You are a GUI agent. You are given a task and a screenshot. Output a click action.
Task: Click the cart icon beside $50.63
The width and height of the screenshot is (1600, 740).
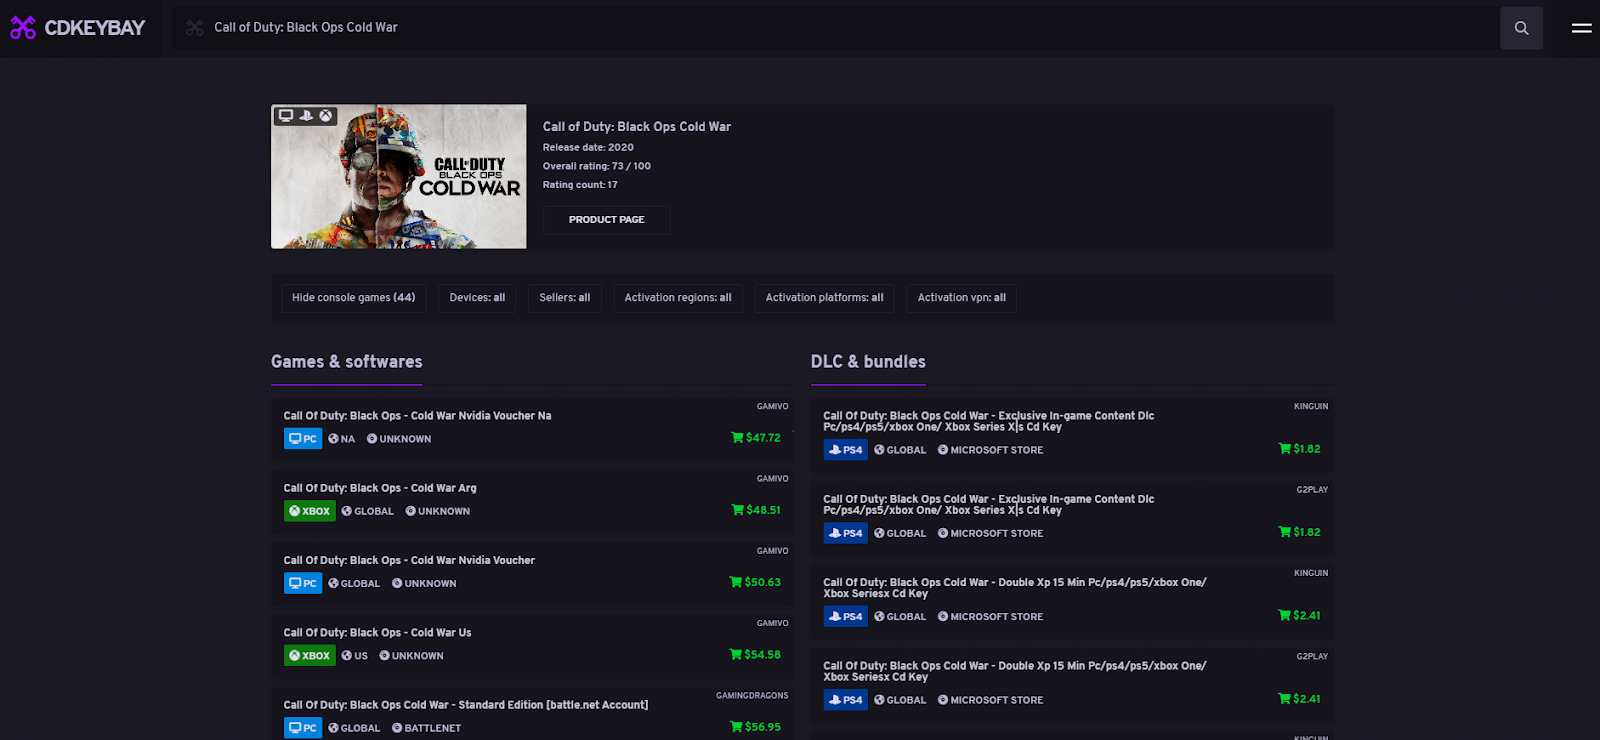[736, 582]
